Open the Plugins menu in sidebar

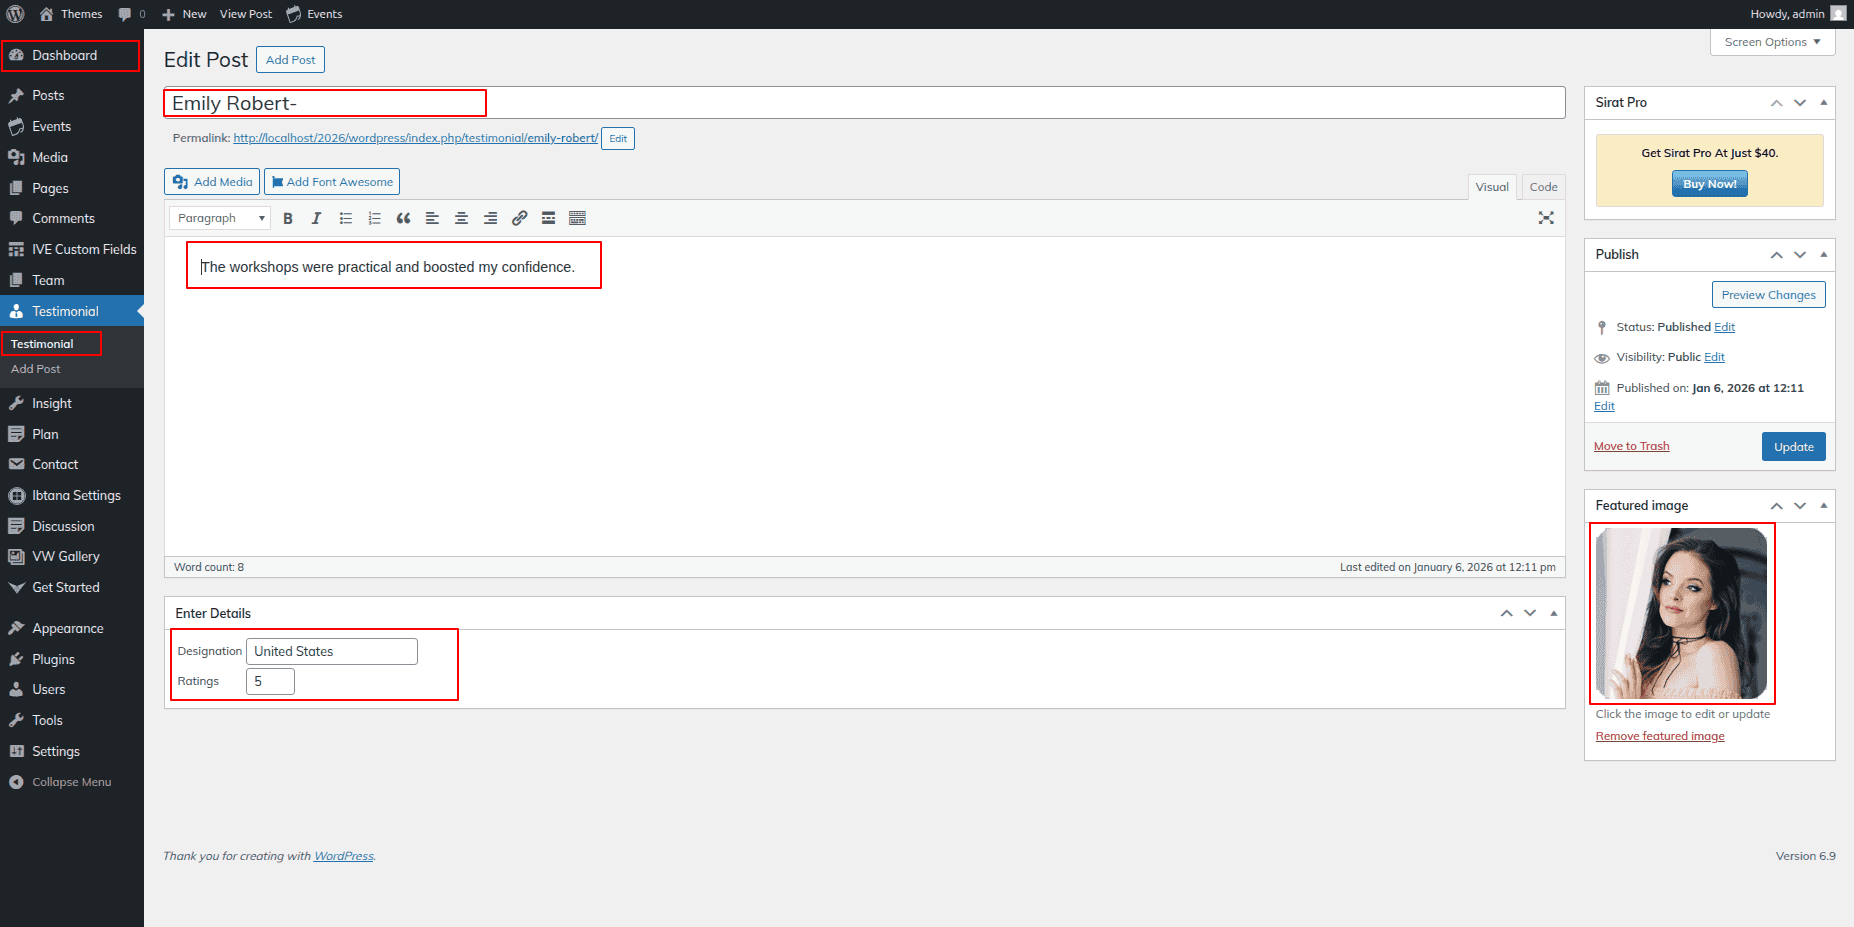(53, 659)
